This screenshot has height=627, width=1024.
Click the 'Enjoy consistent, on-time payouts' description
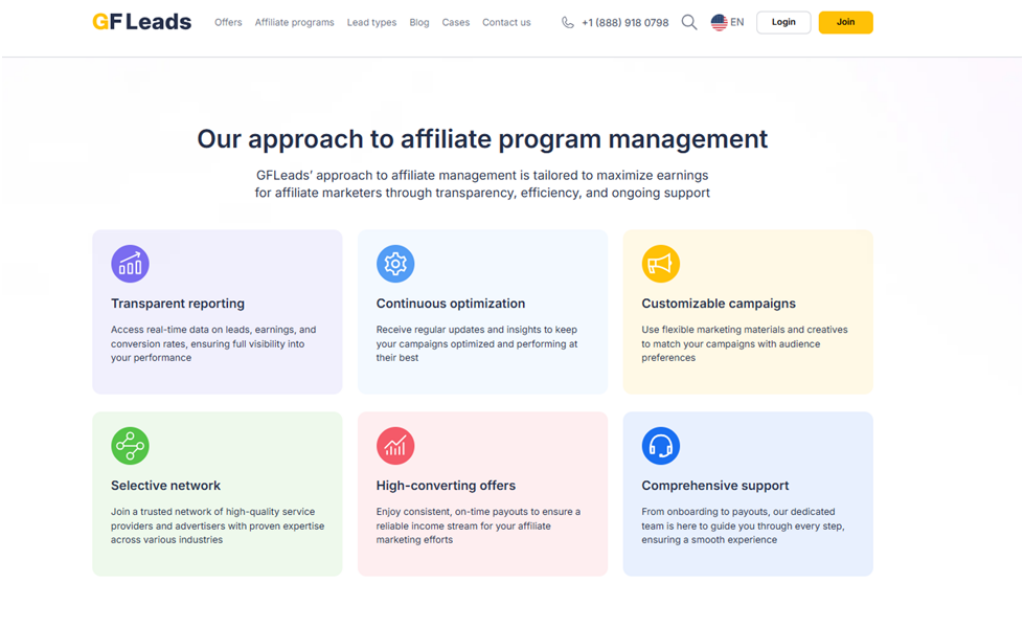[x=478, y=526]
